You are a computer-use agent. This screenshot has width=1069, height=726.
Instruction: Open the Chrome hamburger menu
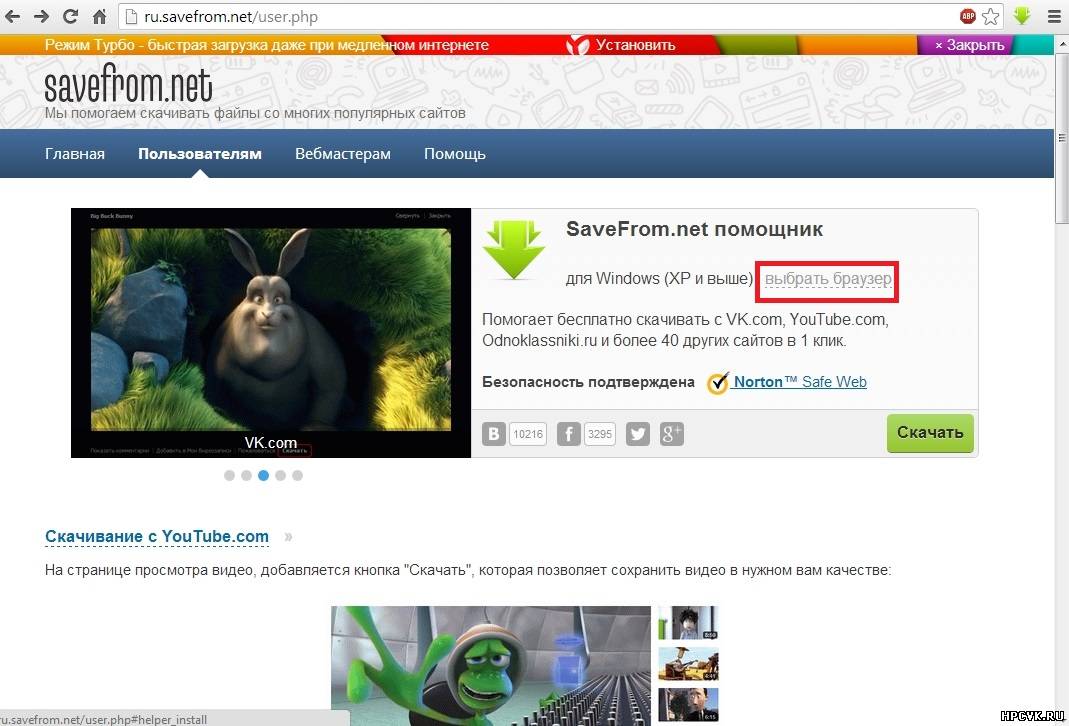pyautogui.click(x=1054, y=16)
